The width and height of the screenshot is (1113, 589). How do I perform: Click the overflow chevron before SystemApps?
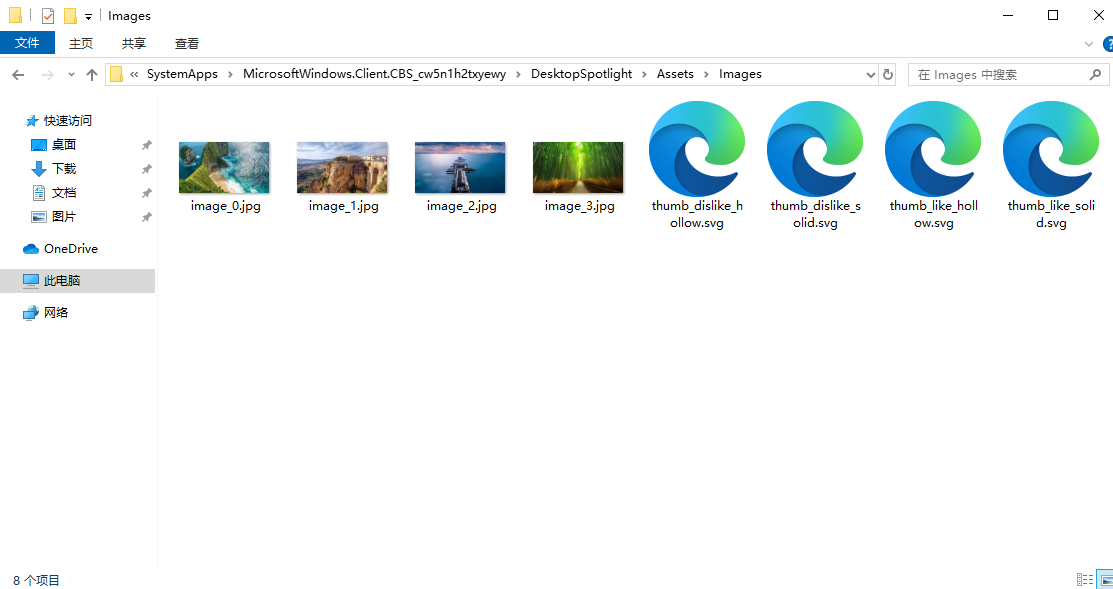[x=133, y=75]
